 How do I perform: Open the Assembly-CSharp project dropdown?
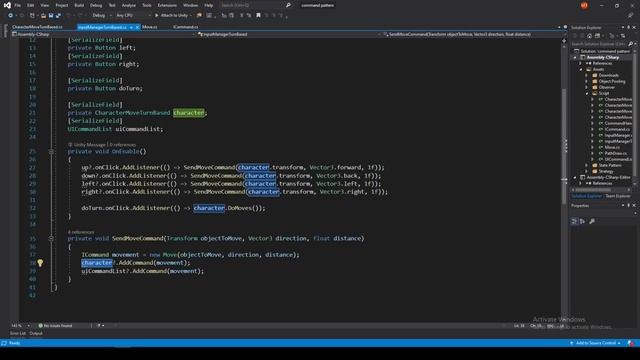(x=102, y=34)
